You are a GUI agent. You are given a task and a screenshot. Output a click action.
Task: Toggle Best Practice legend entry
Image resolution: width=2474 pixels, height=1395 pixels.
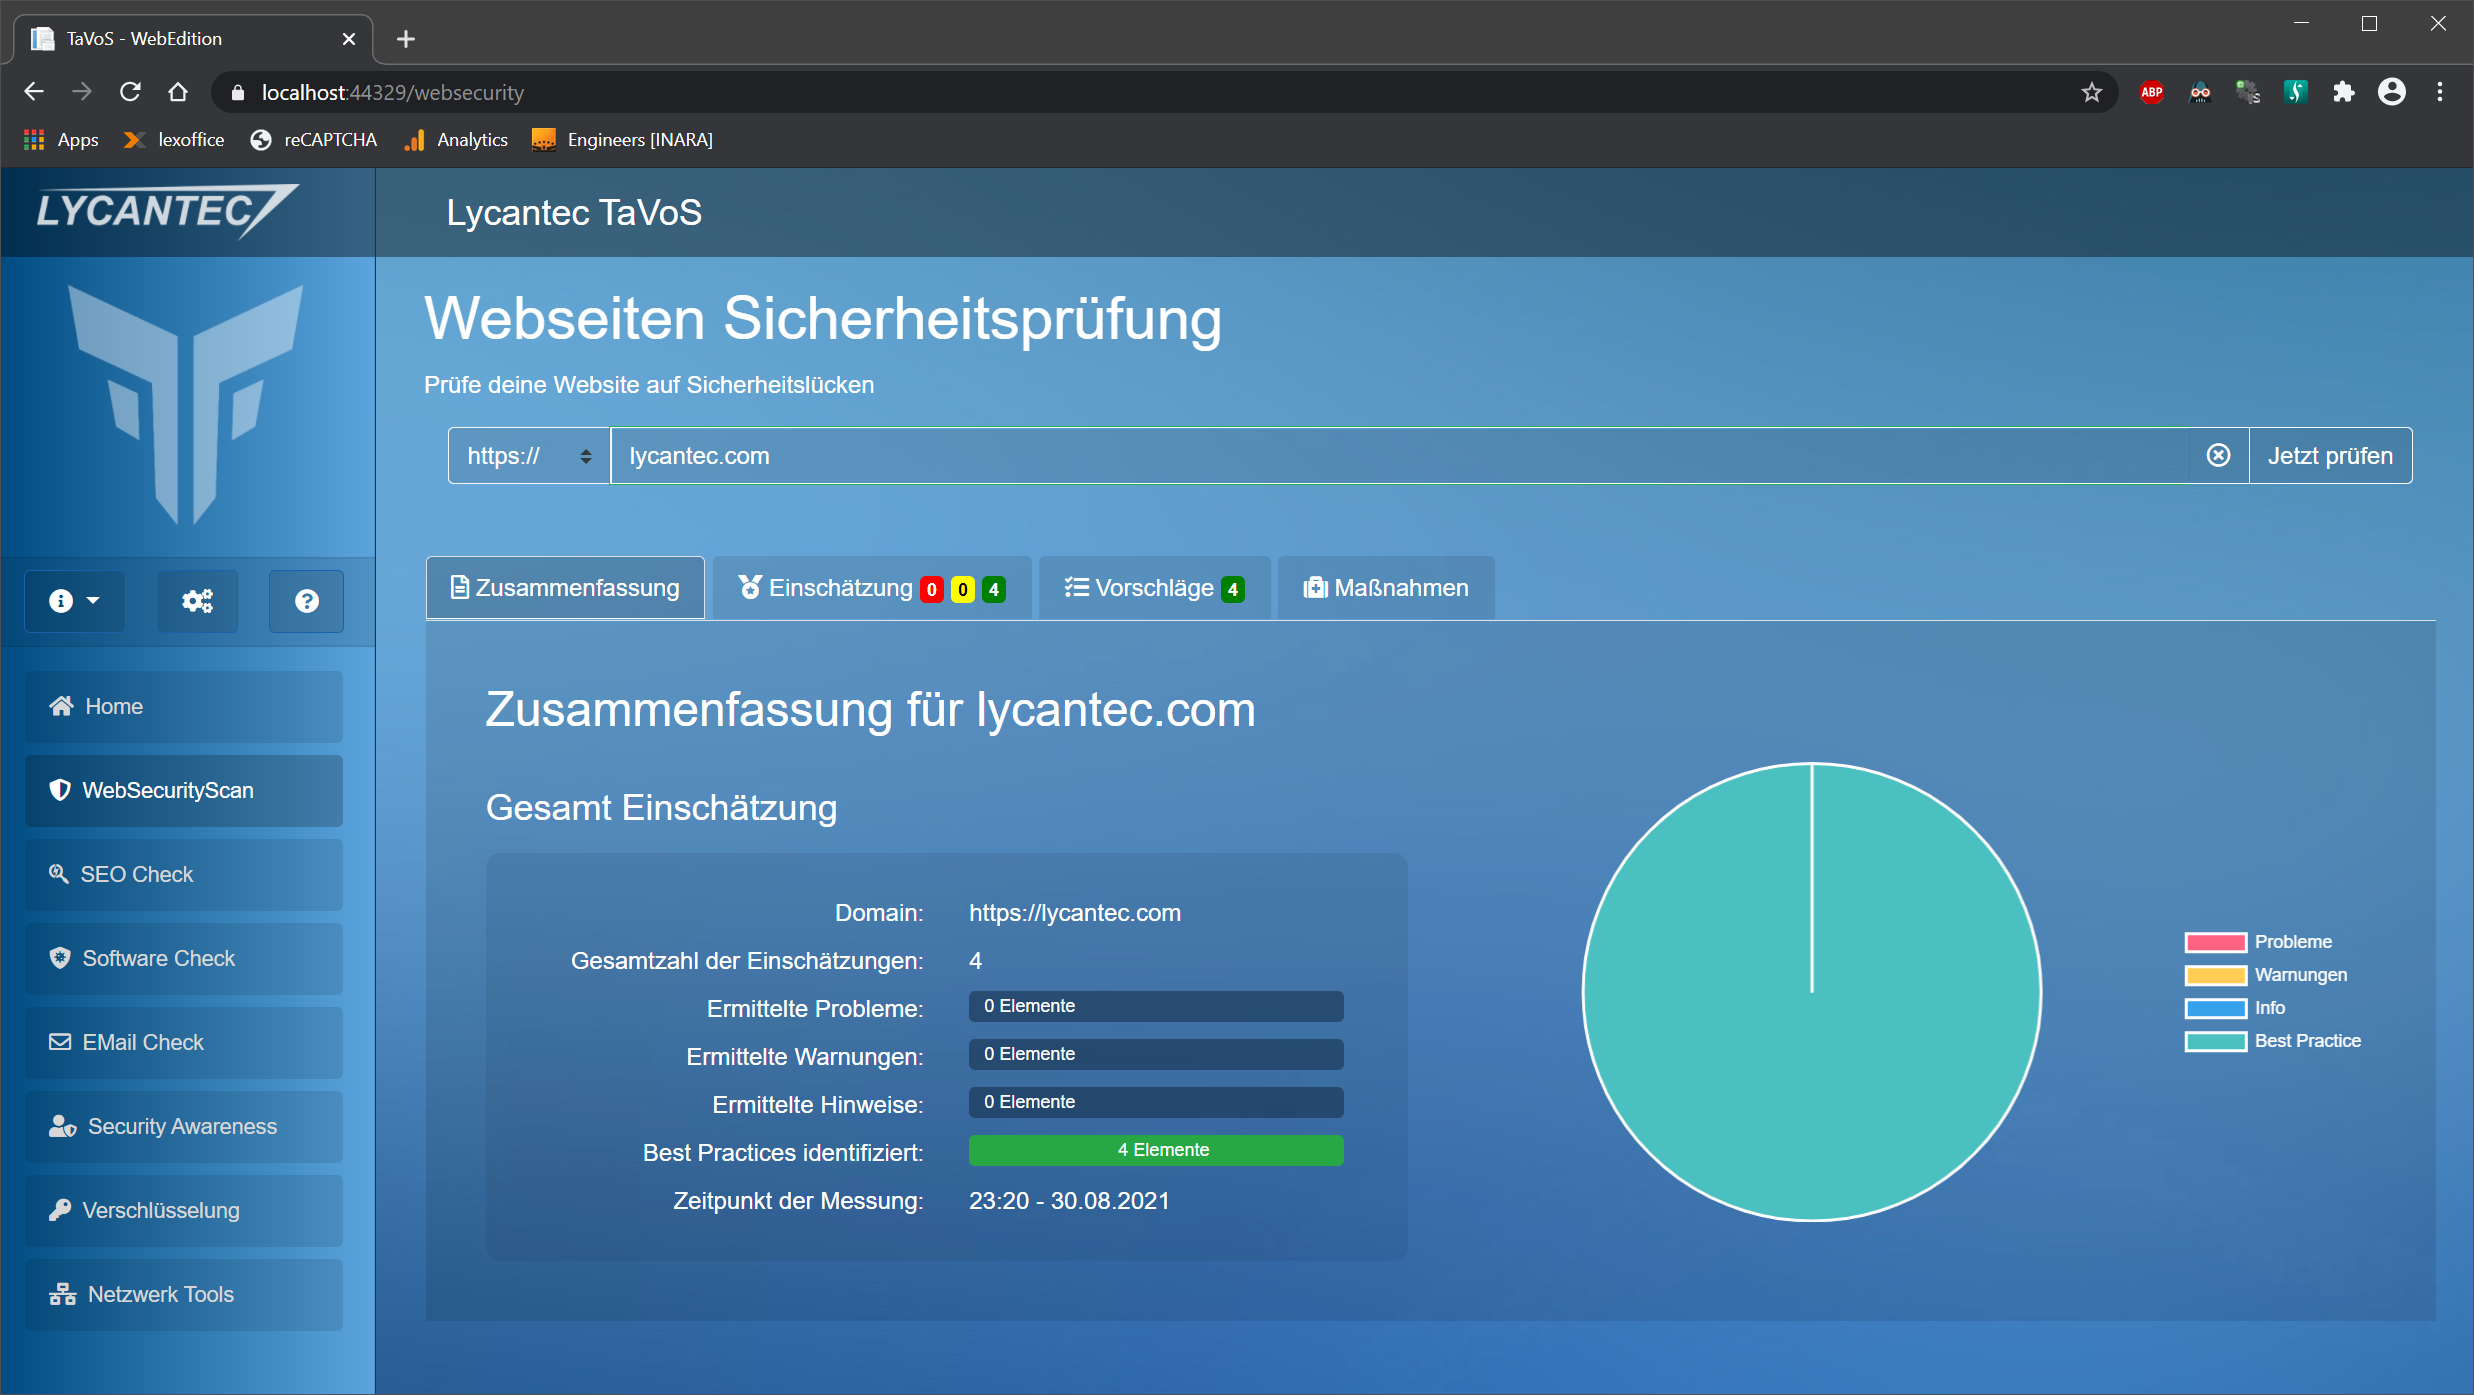click(2307, 1041)
